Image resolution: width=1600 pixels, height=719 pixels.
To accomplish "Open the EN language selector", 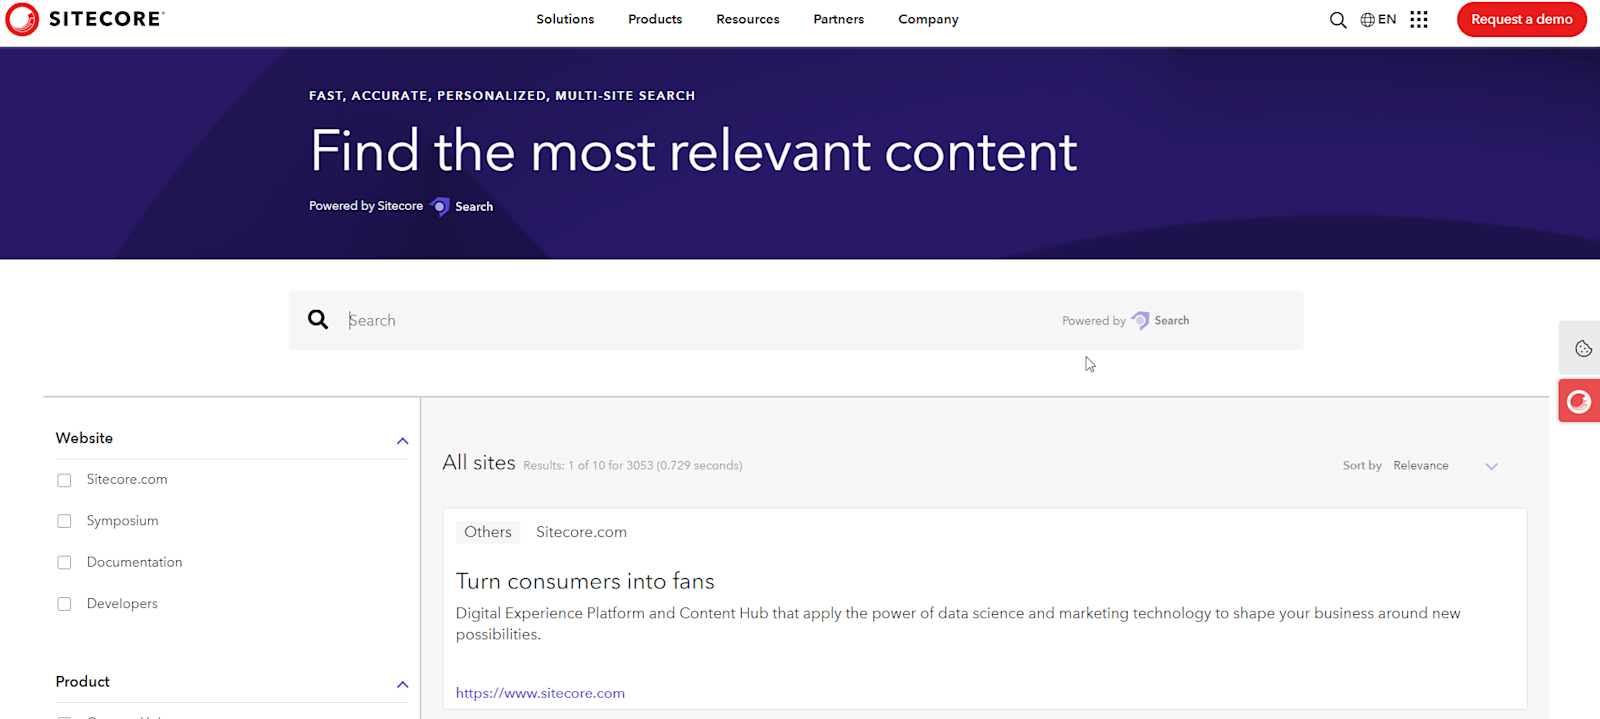I will [1378, 19].
